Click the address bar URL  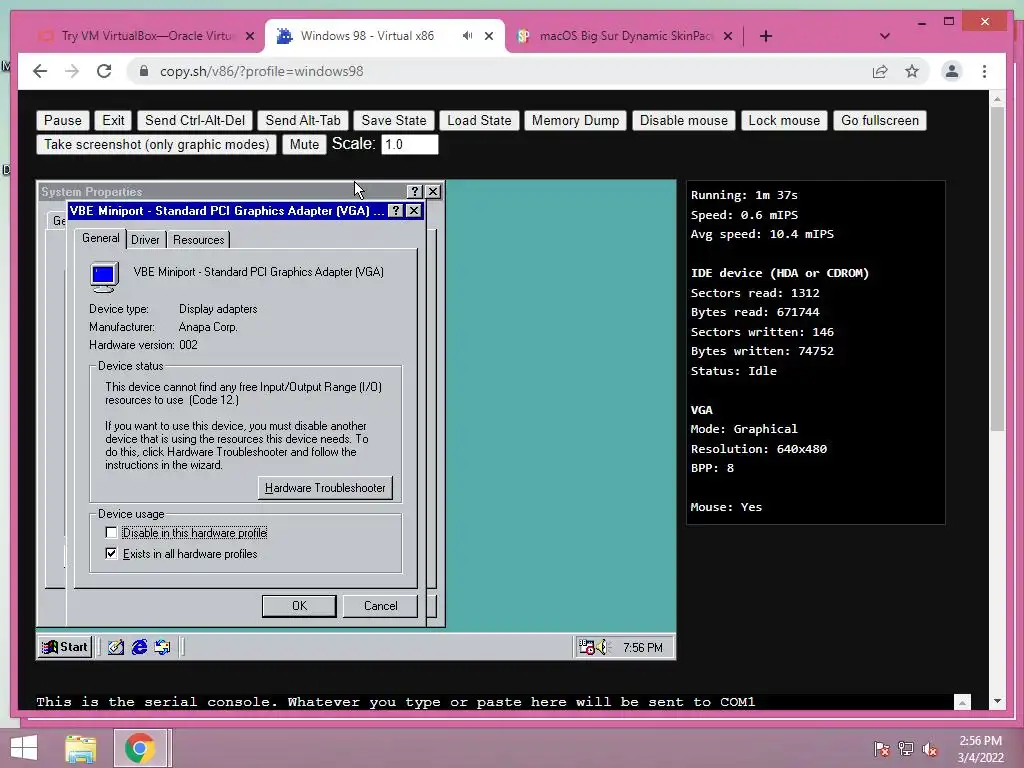[261, 71]
